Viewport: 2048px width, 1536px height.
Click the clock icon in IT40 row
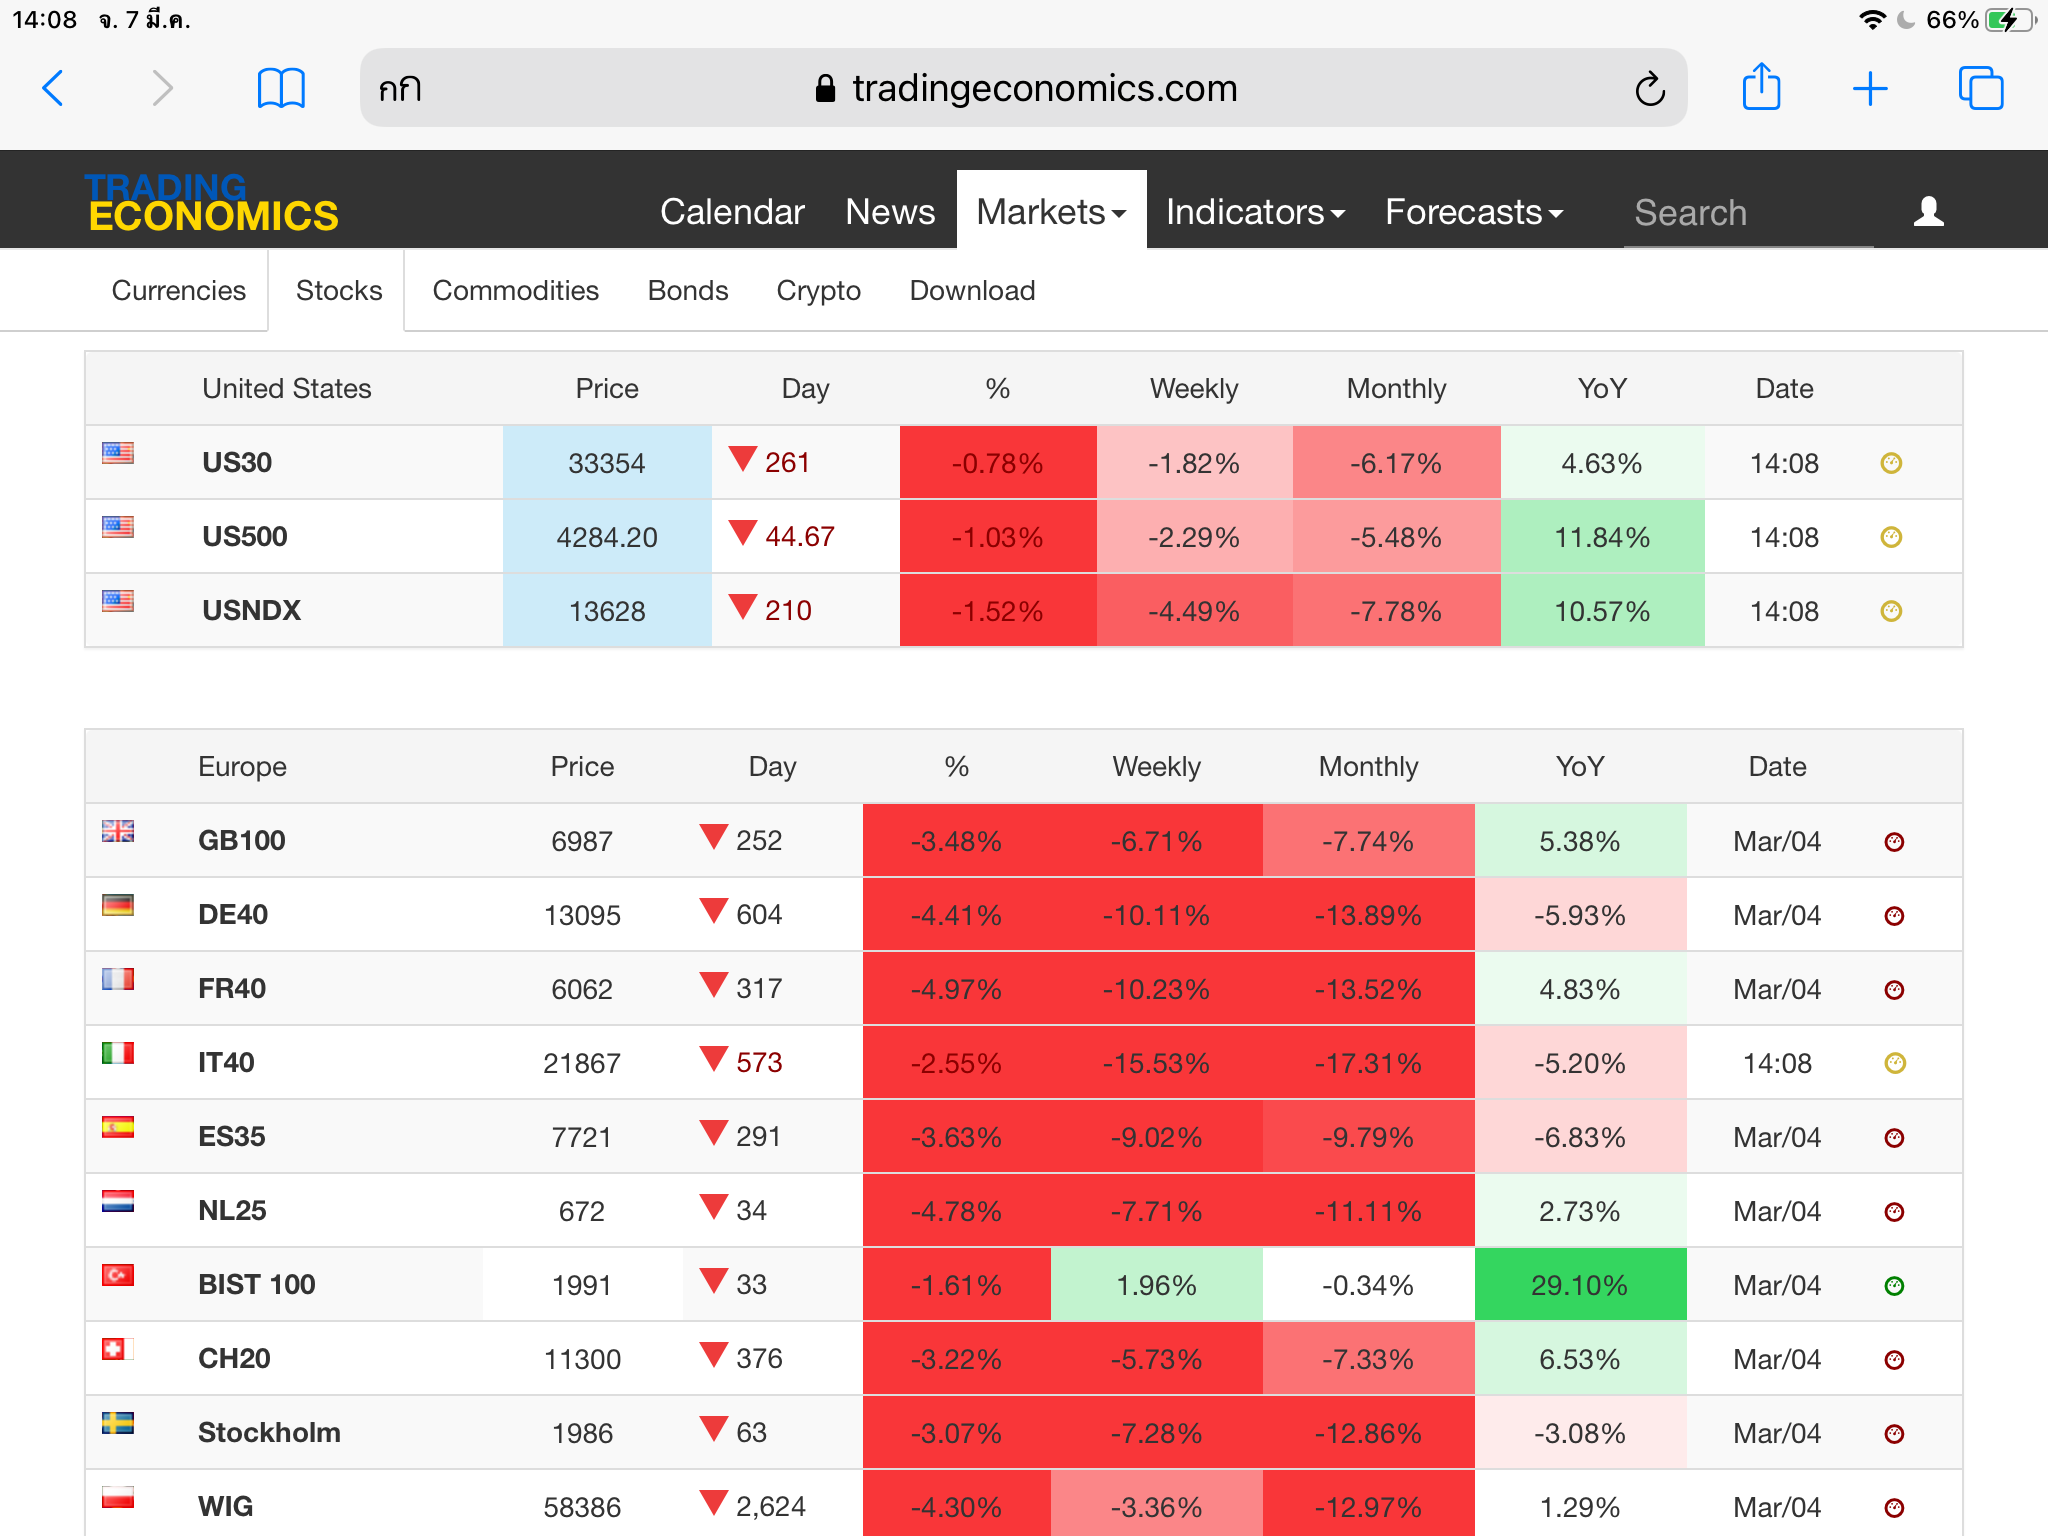1894,1063
